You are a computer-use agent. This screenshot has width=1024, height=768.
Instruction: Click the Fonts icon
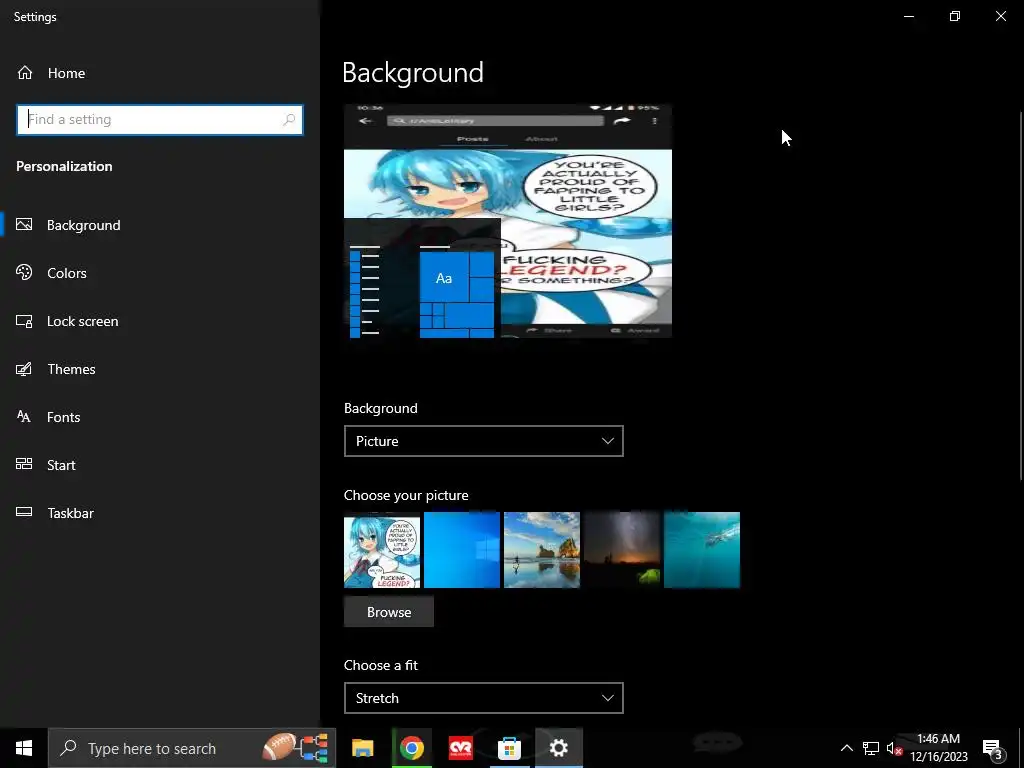point(24,417)
